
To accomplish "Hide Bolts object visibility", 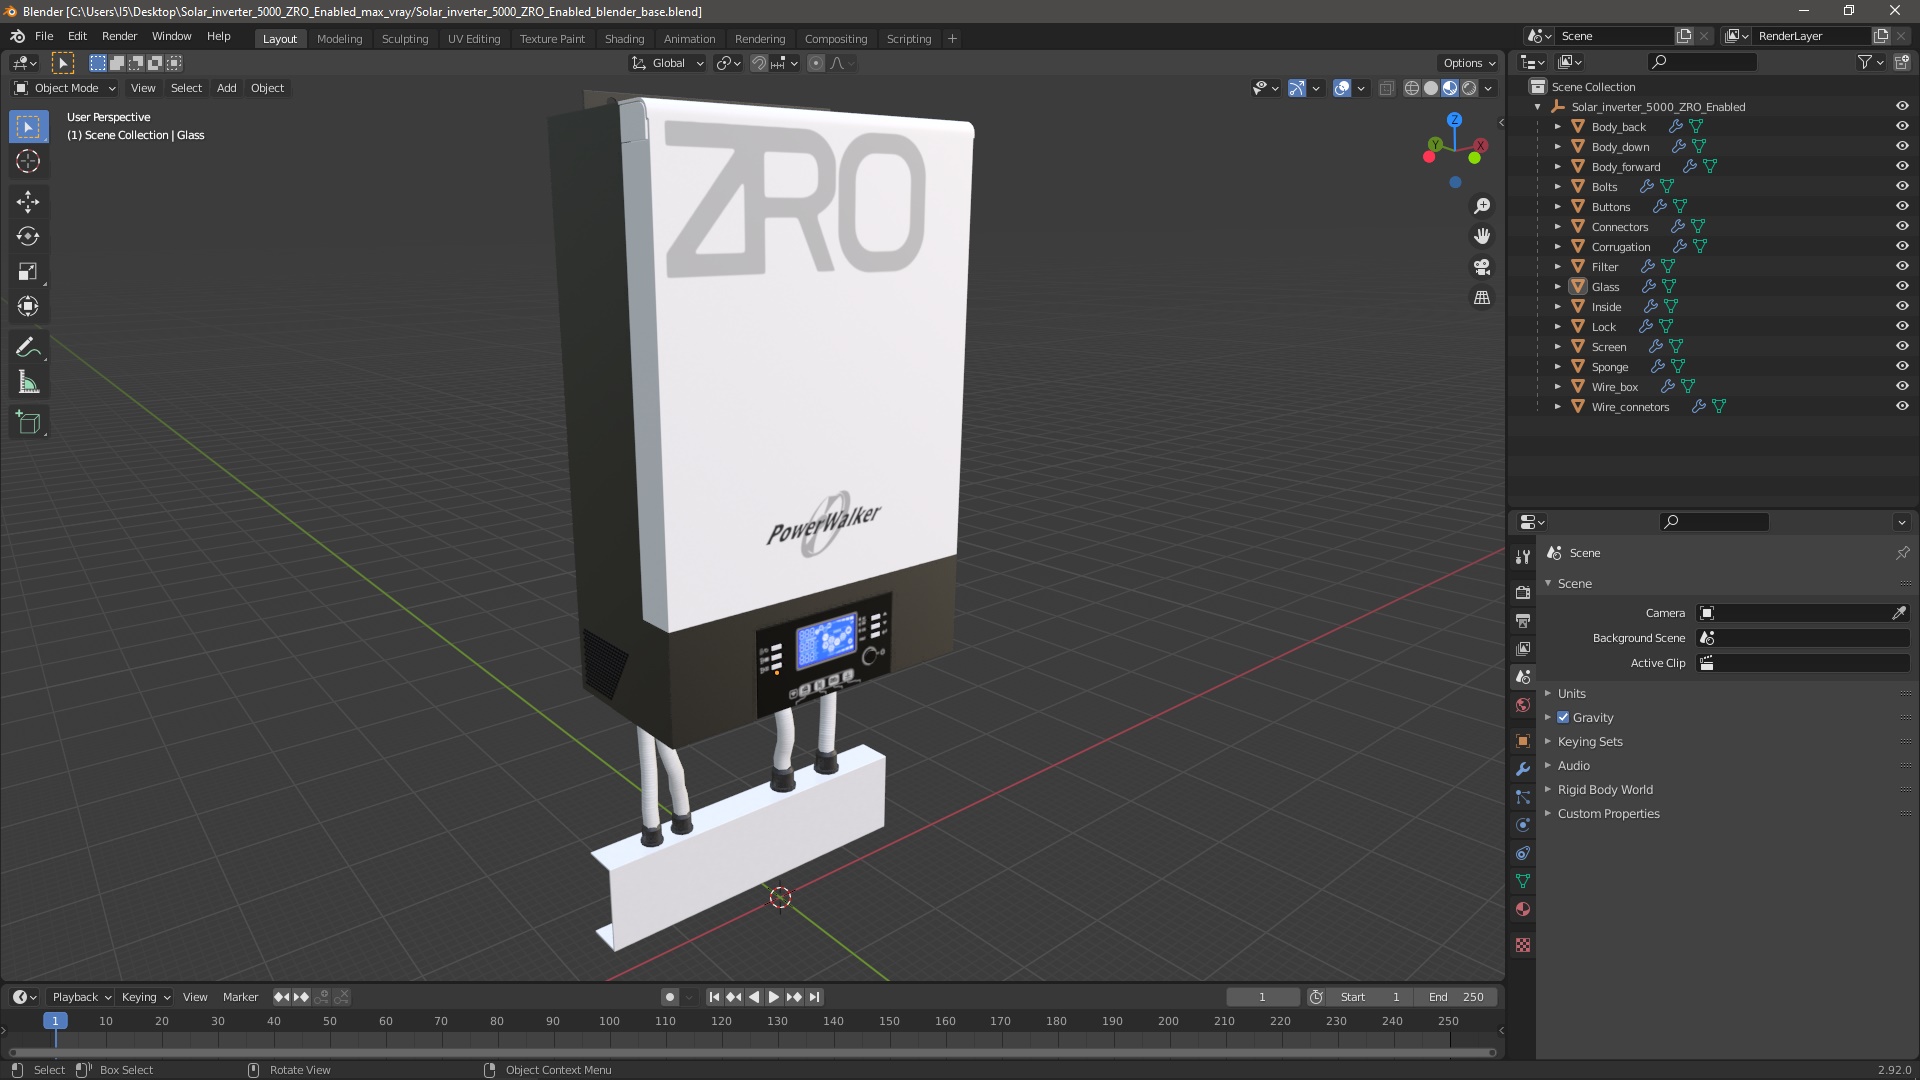I will click(x=1902, y=186).
